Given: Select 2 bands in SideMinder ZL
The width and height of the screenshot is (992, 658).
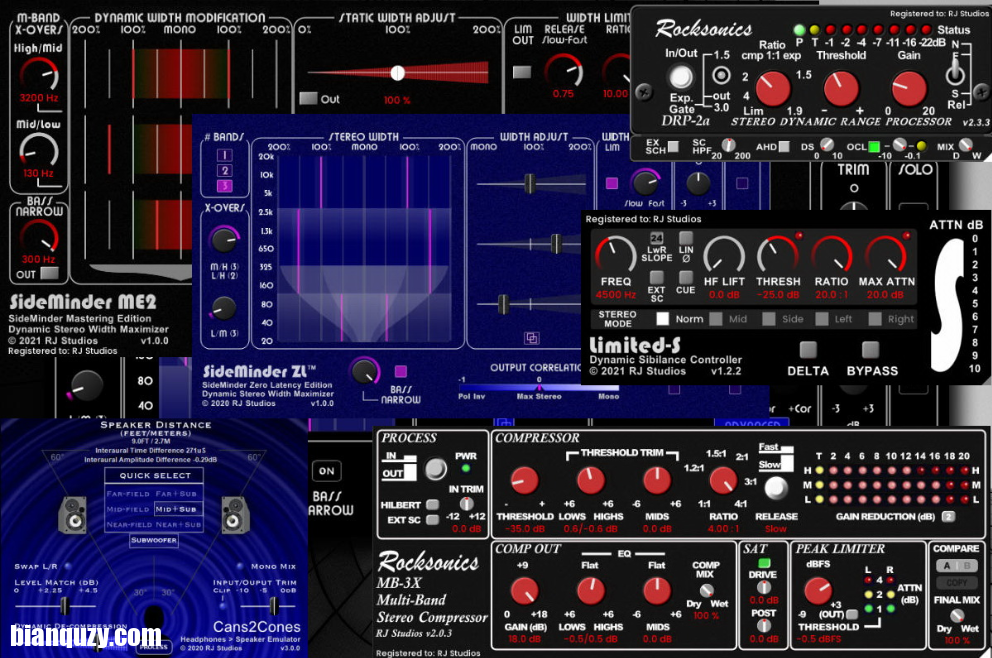Looking at the screenshot, I should [225, 170].
